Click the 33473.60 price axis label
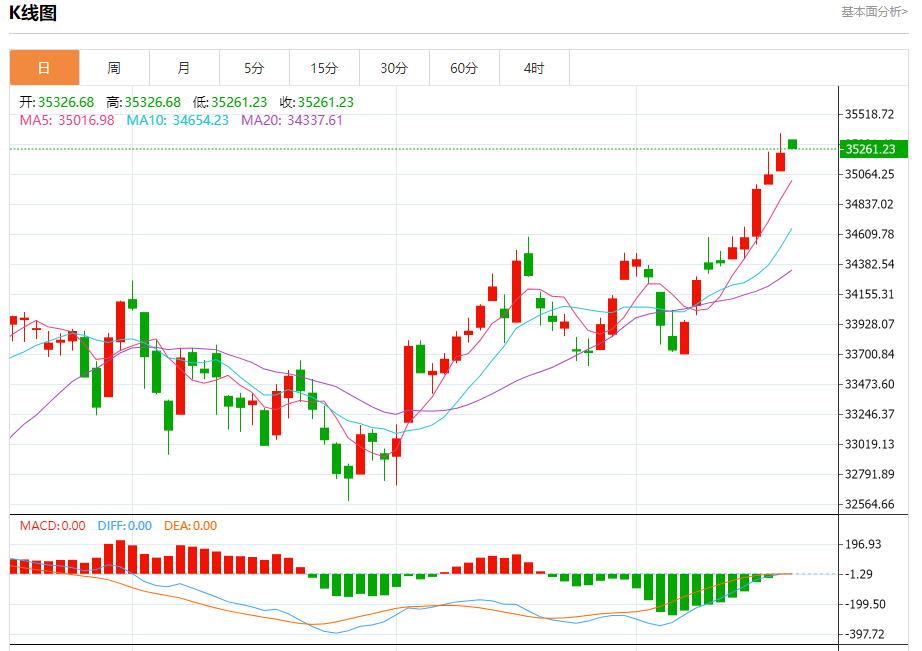The height and width of the screenshot is (651, 922). [870, 384]
